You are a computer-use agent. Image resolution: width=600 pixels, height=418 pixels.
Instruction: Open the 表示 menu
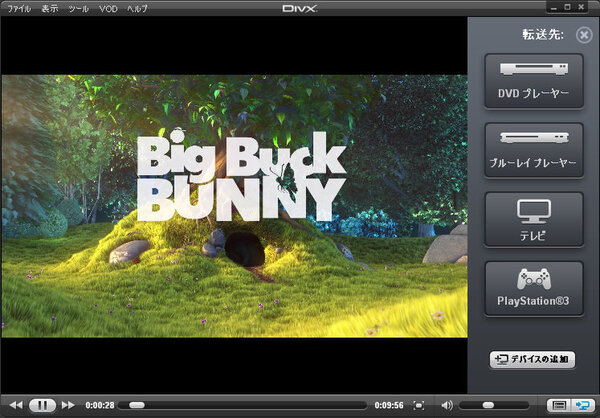click(x=50, y=8)
